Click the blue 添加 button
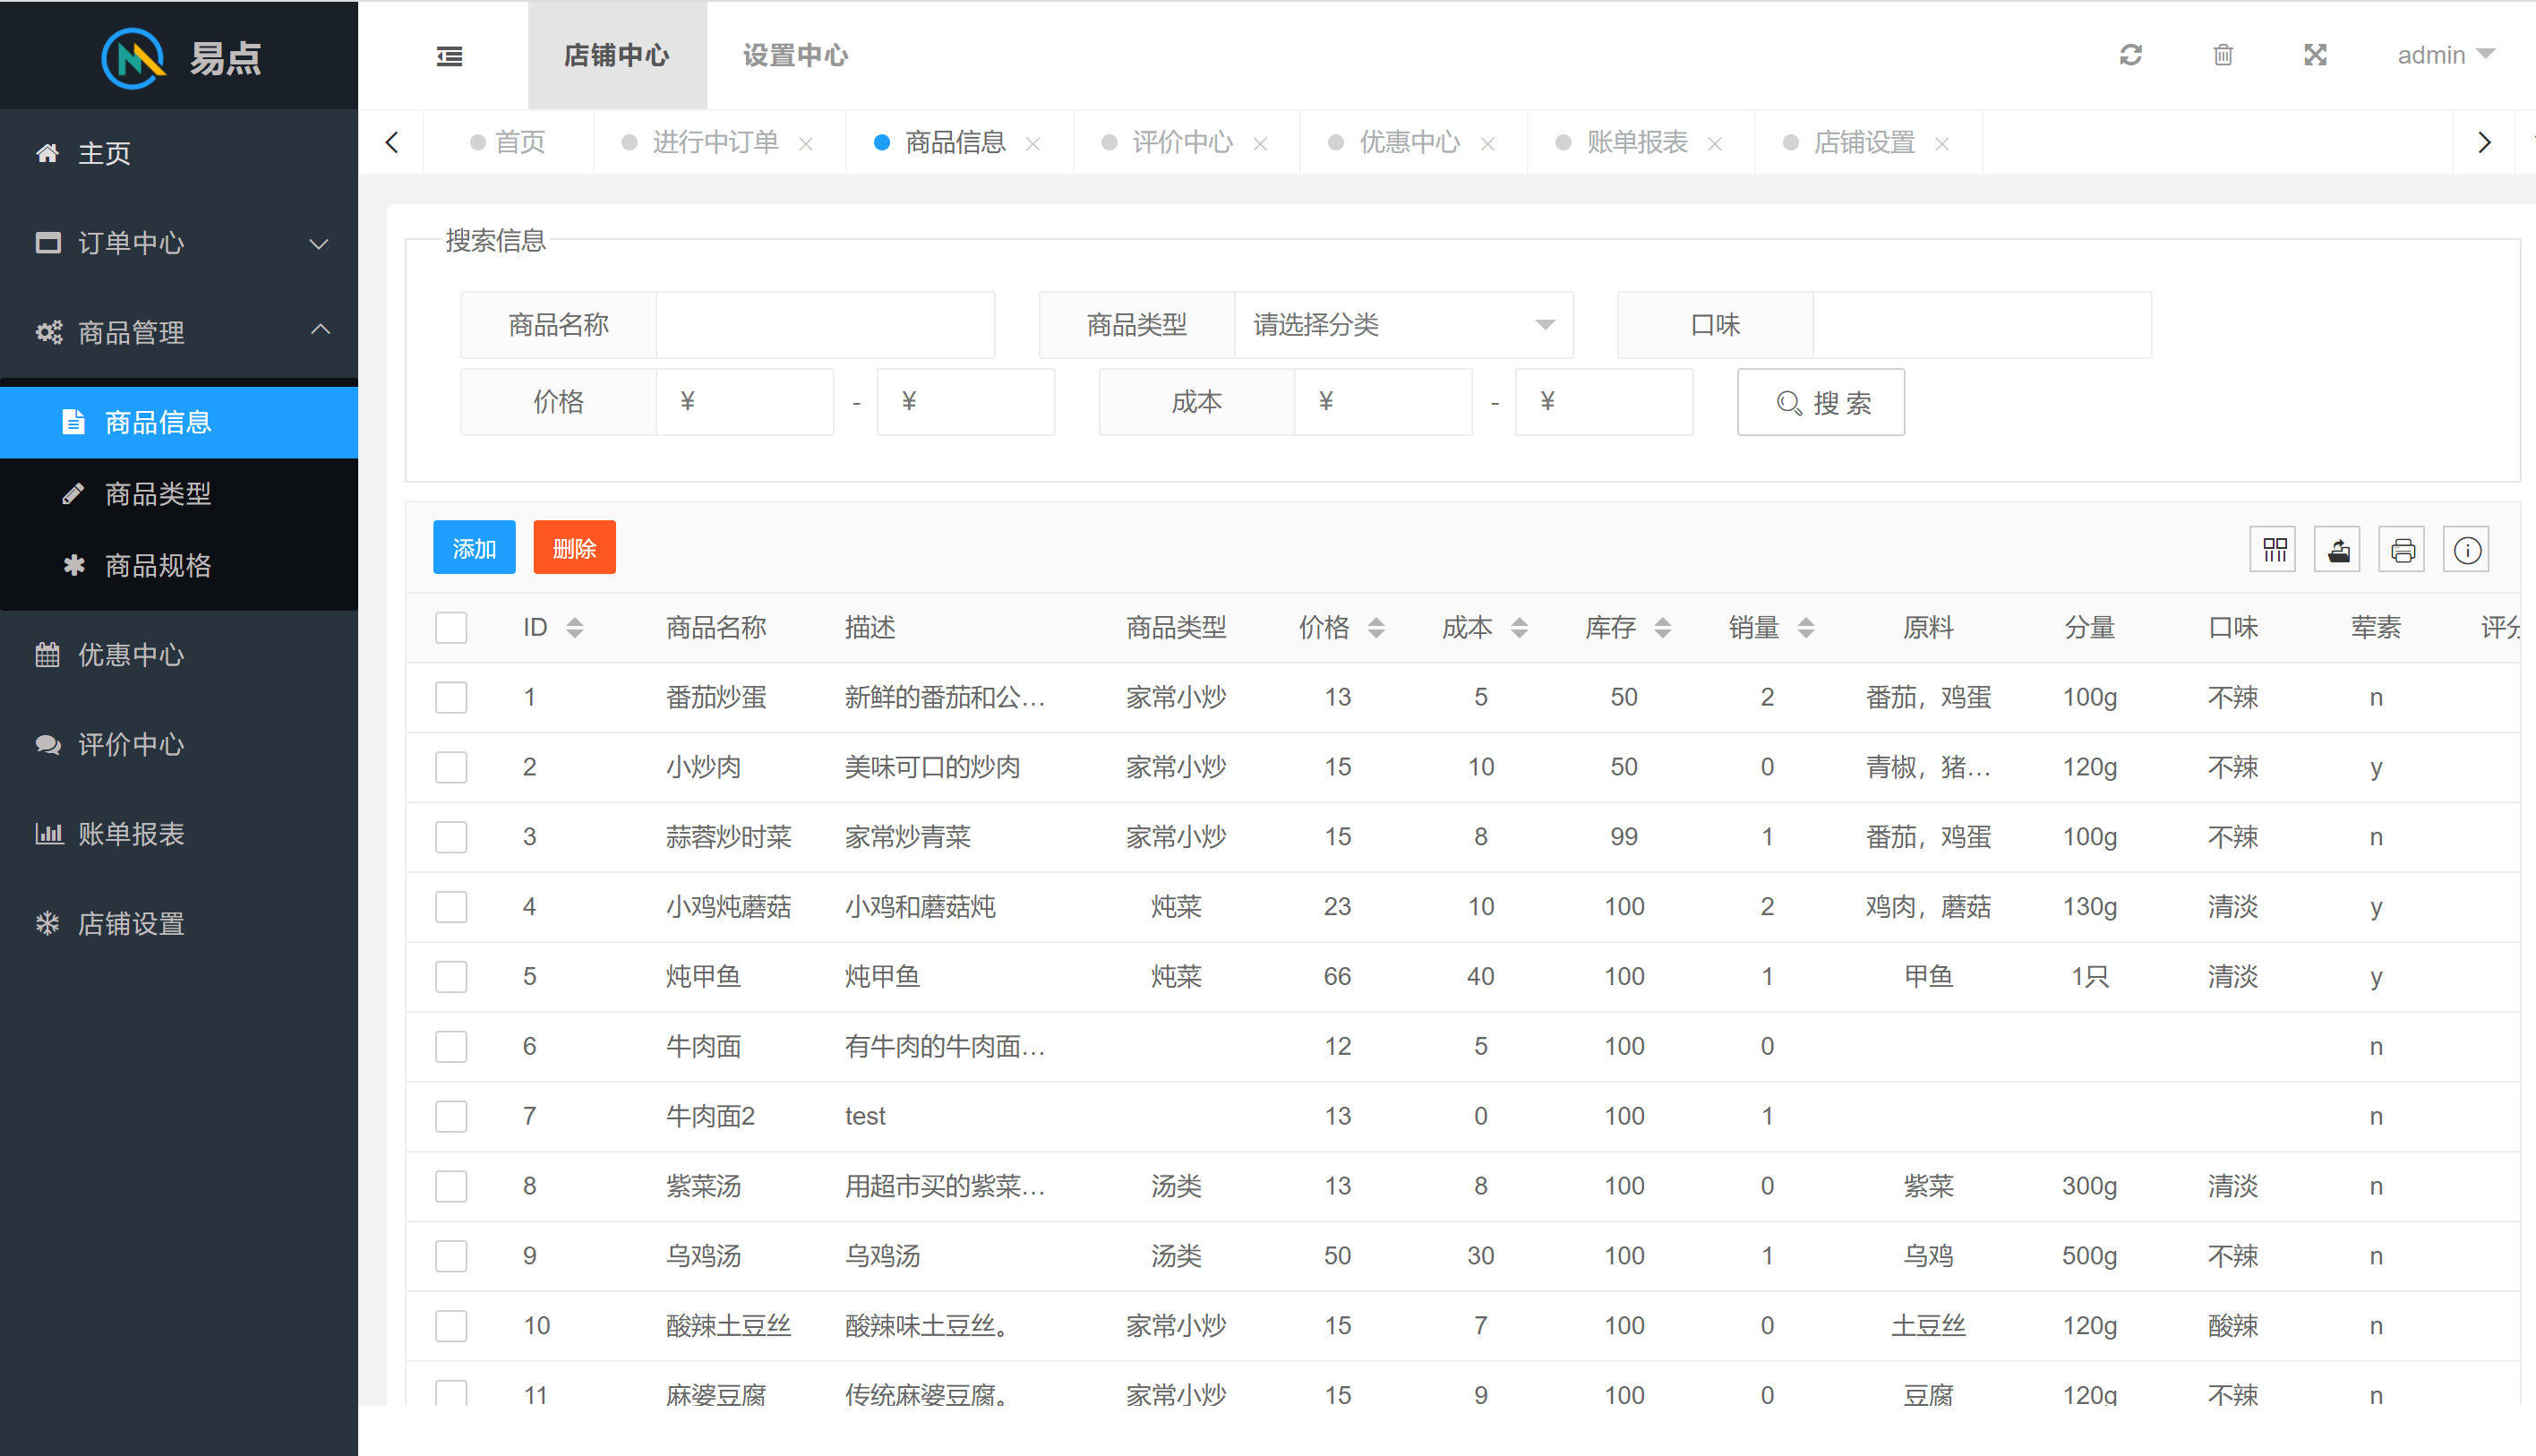 pyautogui.click(x=474, y=548)
